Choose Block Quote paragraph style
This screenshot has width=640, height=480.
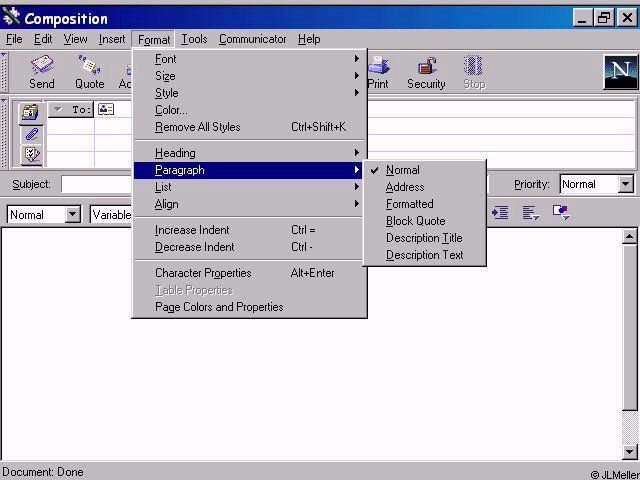tap(424, 221)
